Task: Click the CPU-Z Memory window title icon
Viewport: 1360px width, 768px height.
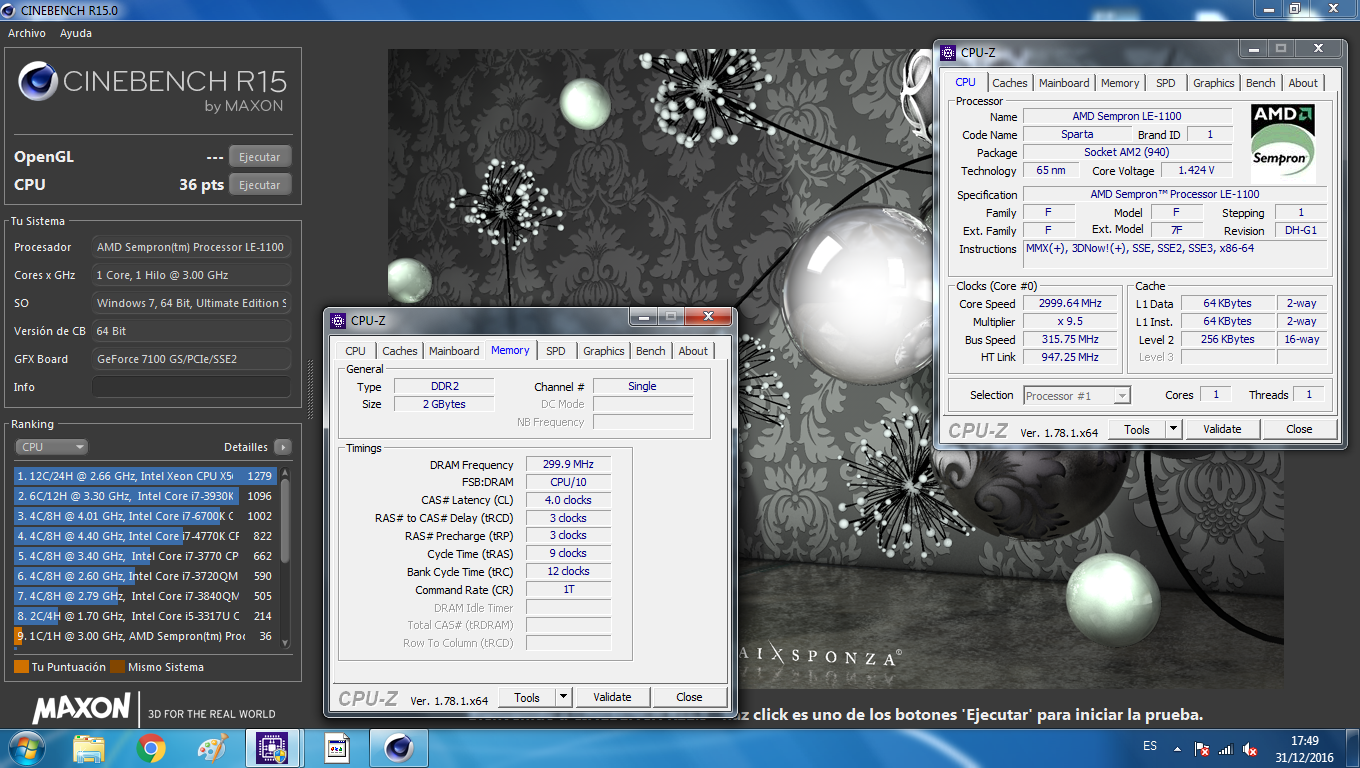Action: 338,321
